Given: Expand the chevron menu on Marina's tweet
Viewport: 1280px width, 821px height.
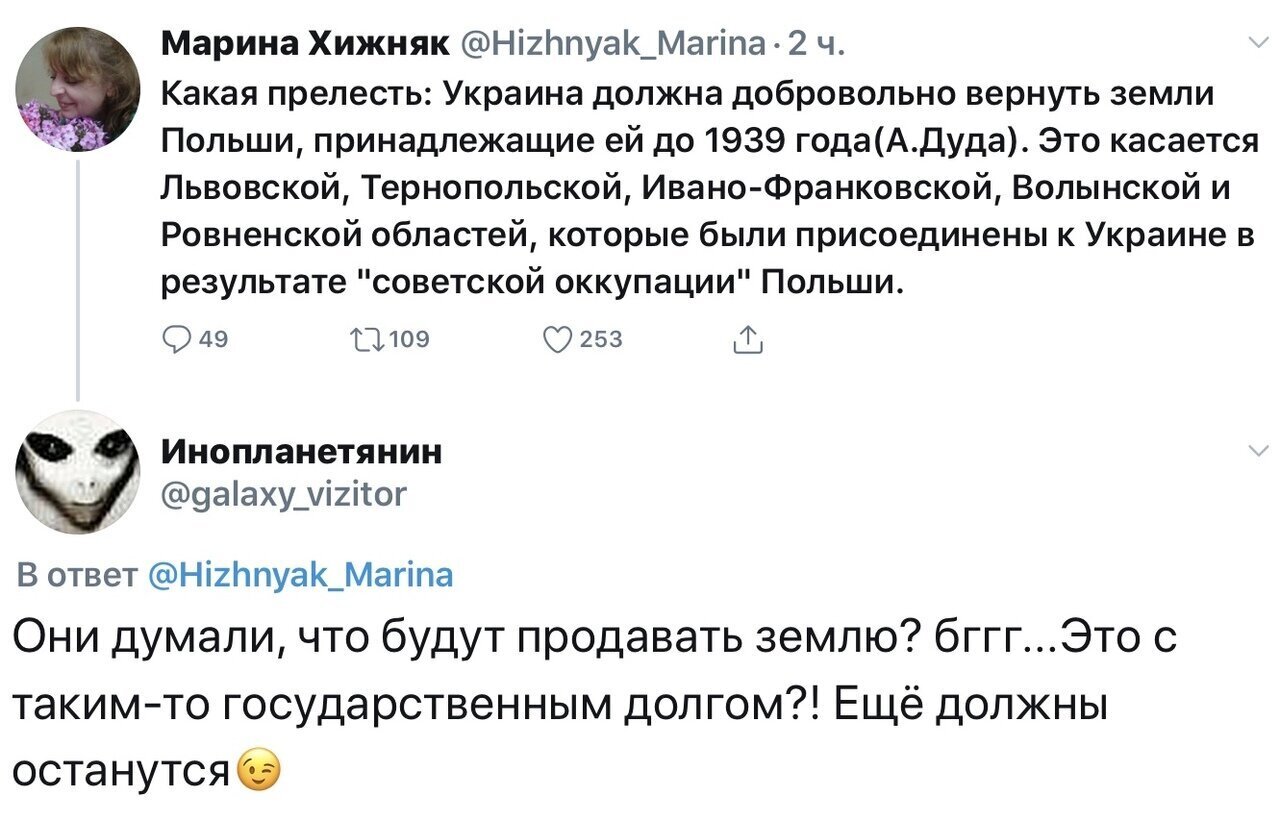Looking at the screenshot, I should pos(1255,43).
